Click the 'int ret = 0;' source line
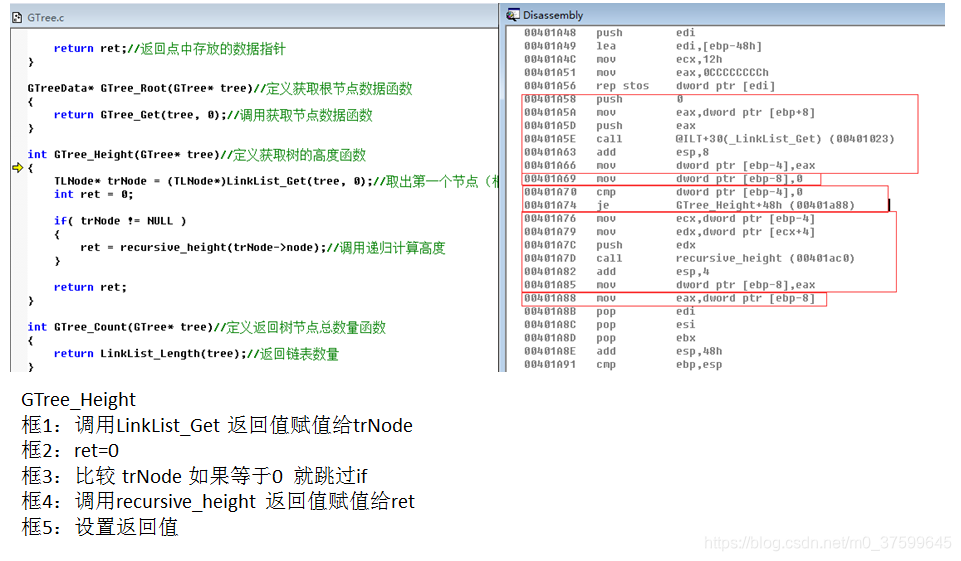Viewport: 961px width, 561px height. point(93,194)
